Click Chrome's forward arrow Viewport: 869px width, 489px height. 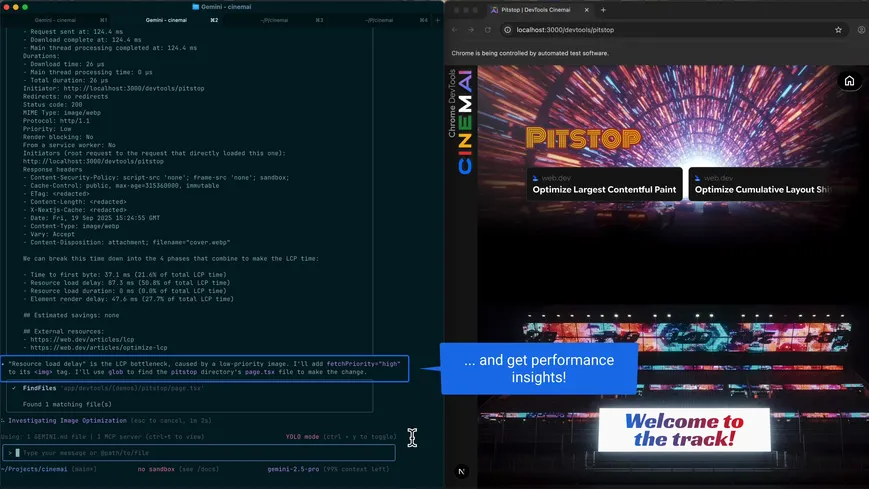(471, 30)
